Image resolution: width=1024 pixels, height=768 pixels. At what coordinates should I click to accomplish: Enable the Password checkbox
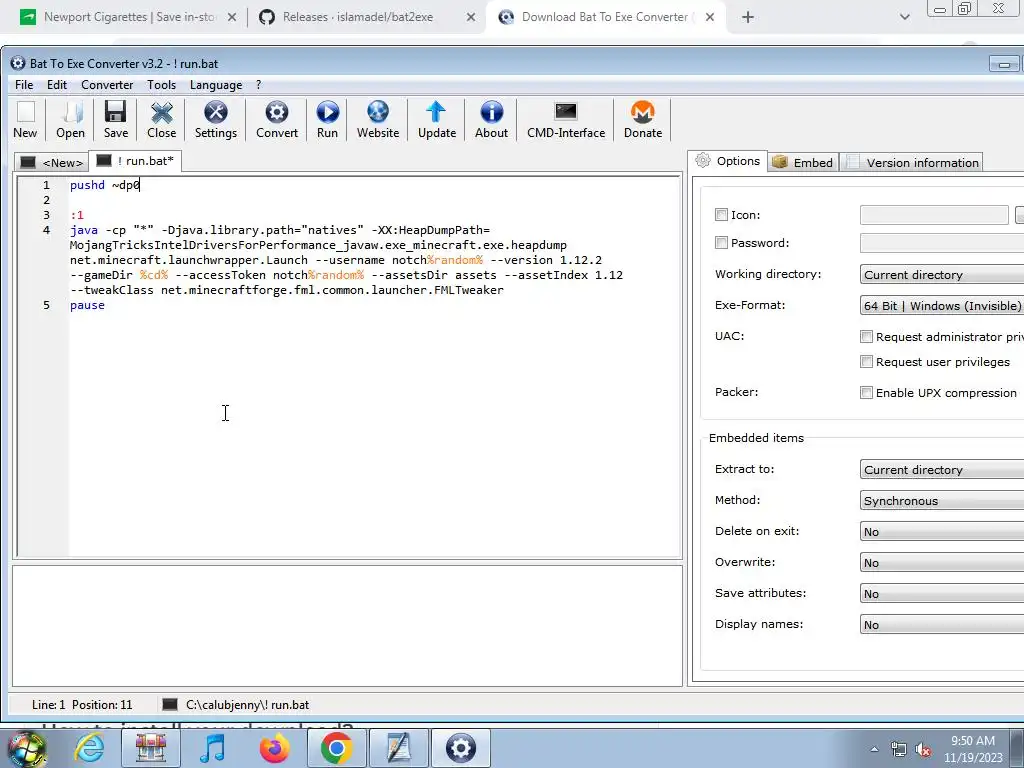(721, 242)
